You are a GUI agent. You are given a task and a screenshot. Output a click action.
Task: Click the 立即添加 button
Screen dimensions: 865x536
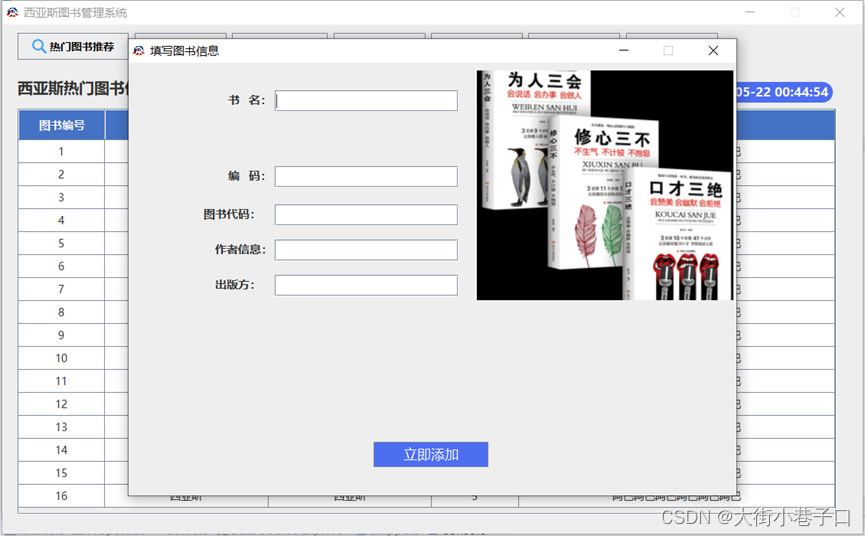431,454
